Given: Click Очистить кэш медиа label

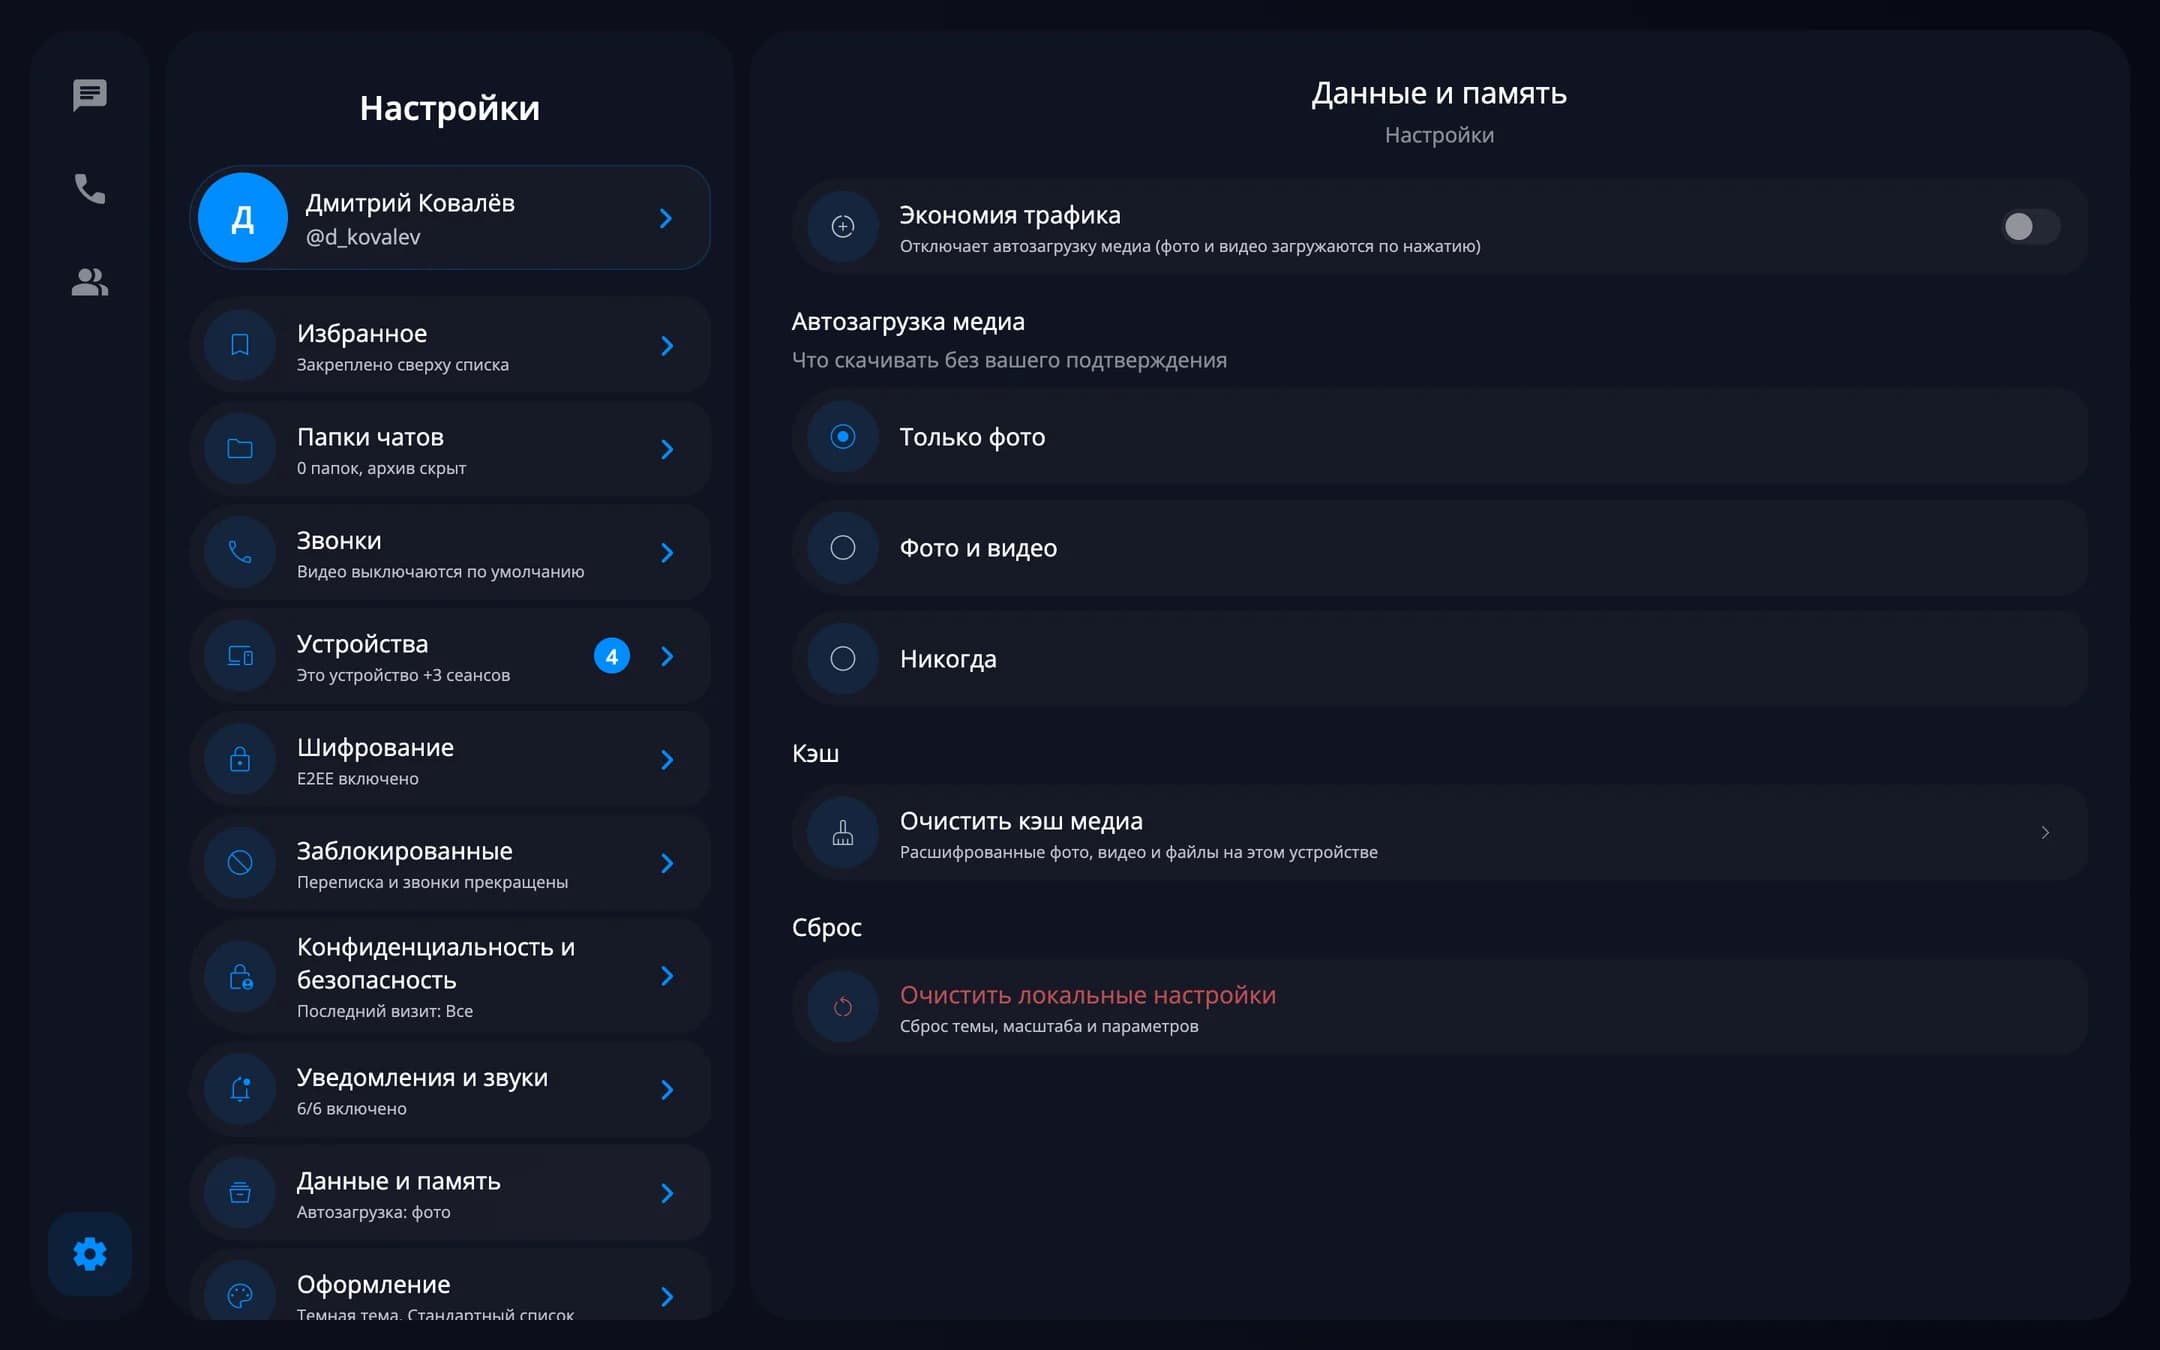Looking at the screenshot, I should 1021,821.
